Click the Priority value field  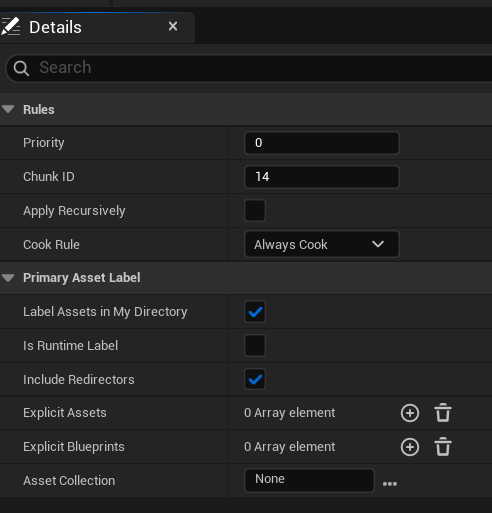(x=322, y=143)
